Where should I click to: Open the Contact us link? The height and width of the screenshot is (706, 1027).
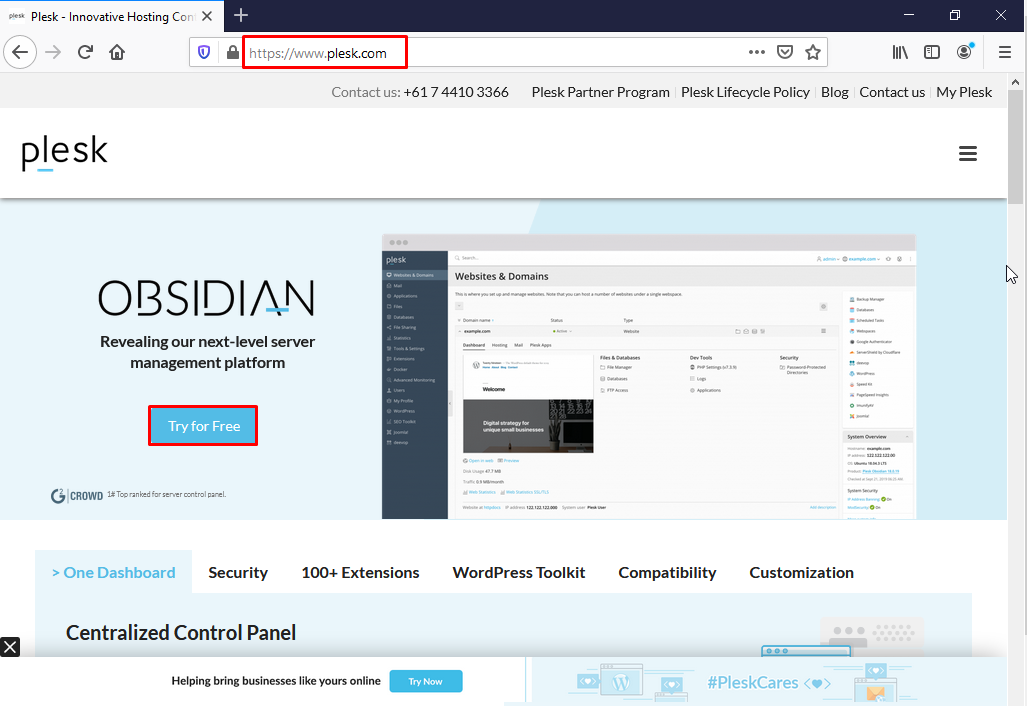pyautogui.click(x=892, y=92)
